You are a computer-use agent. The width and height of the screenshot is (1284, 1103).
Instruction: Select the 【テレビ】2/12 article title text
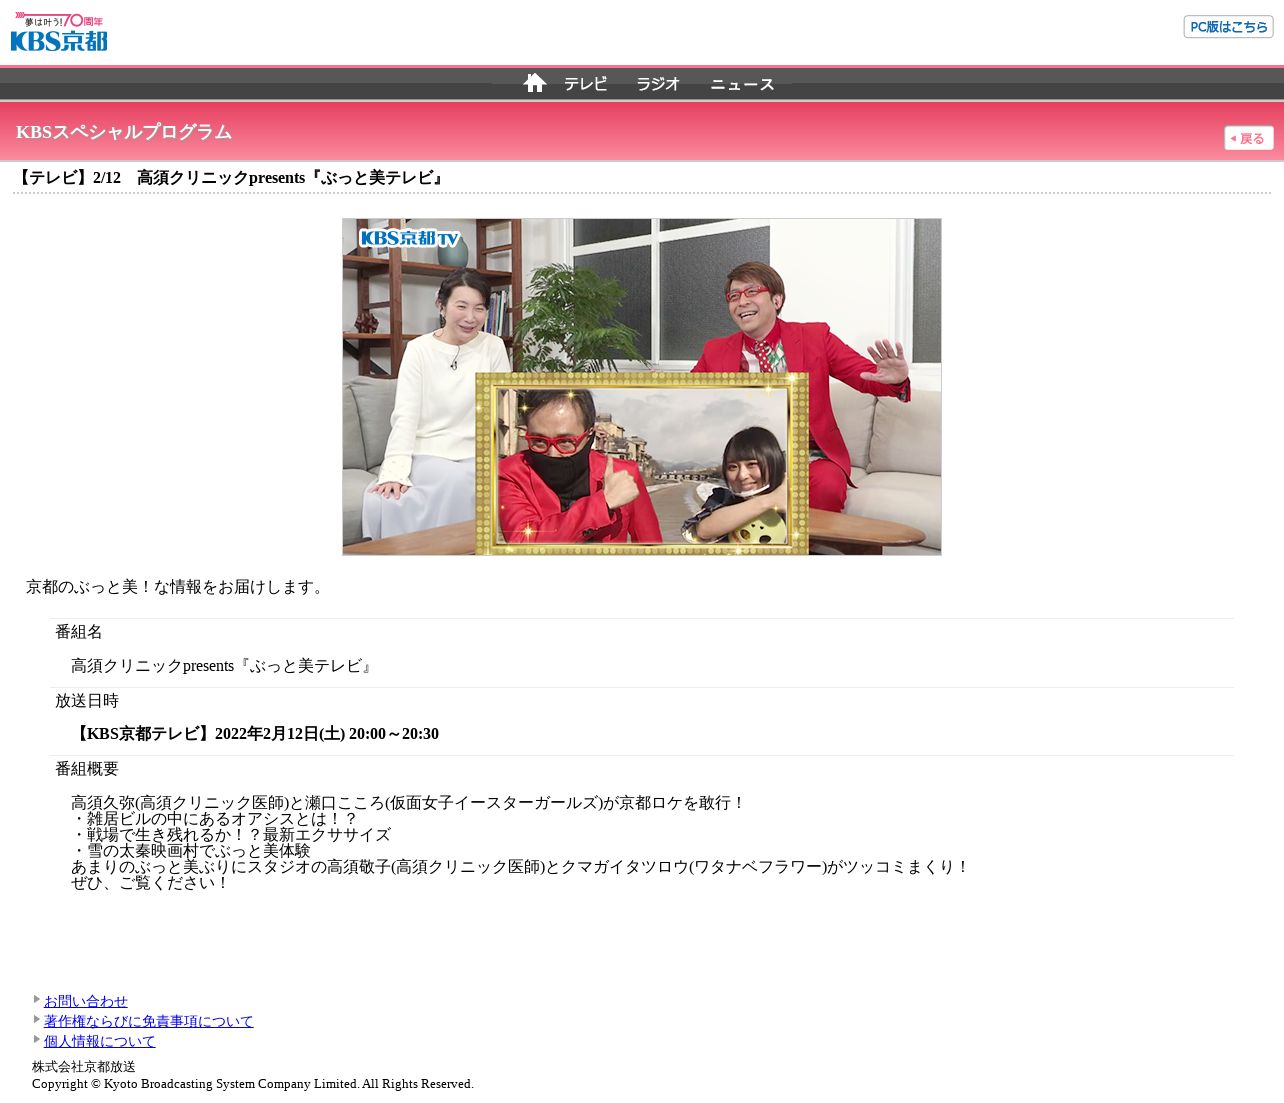point(231,178)
